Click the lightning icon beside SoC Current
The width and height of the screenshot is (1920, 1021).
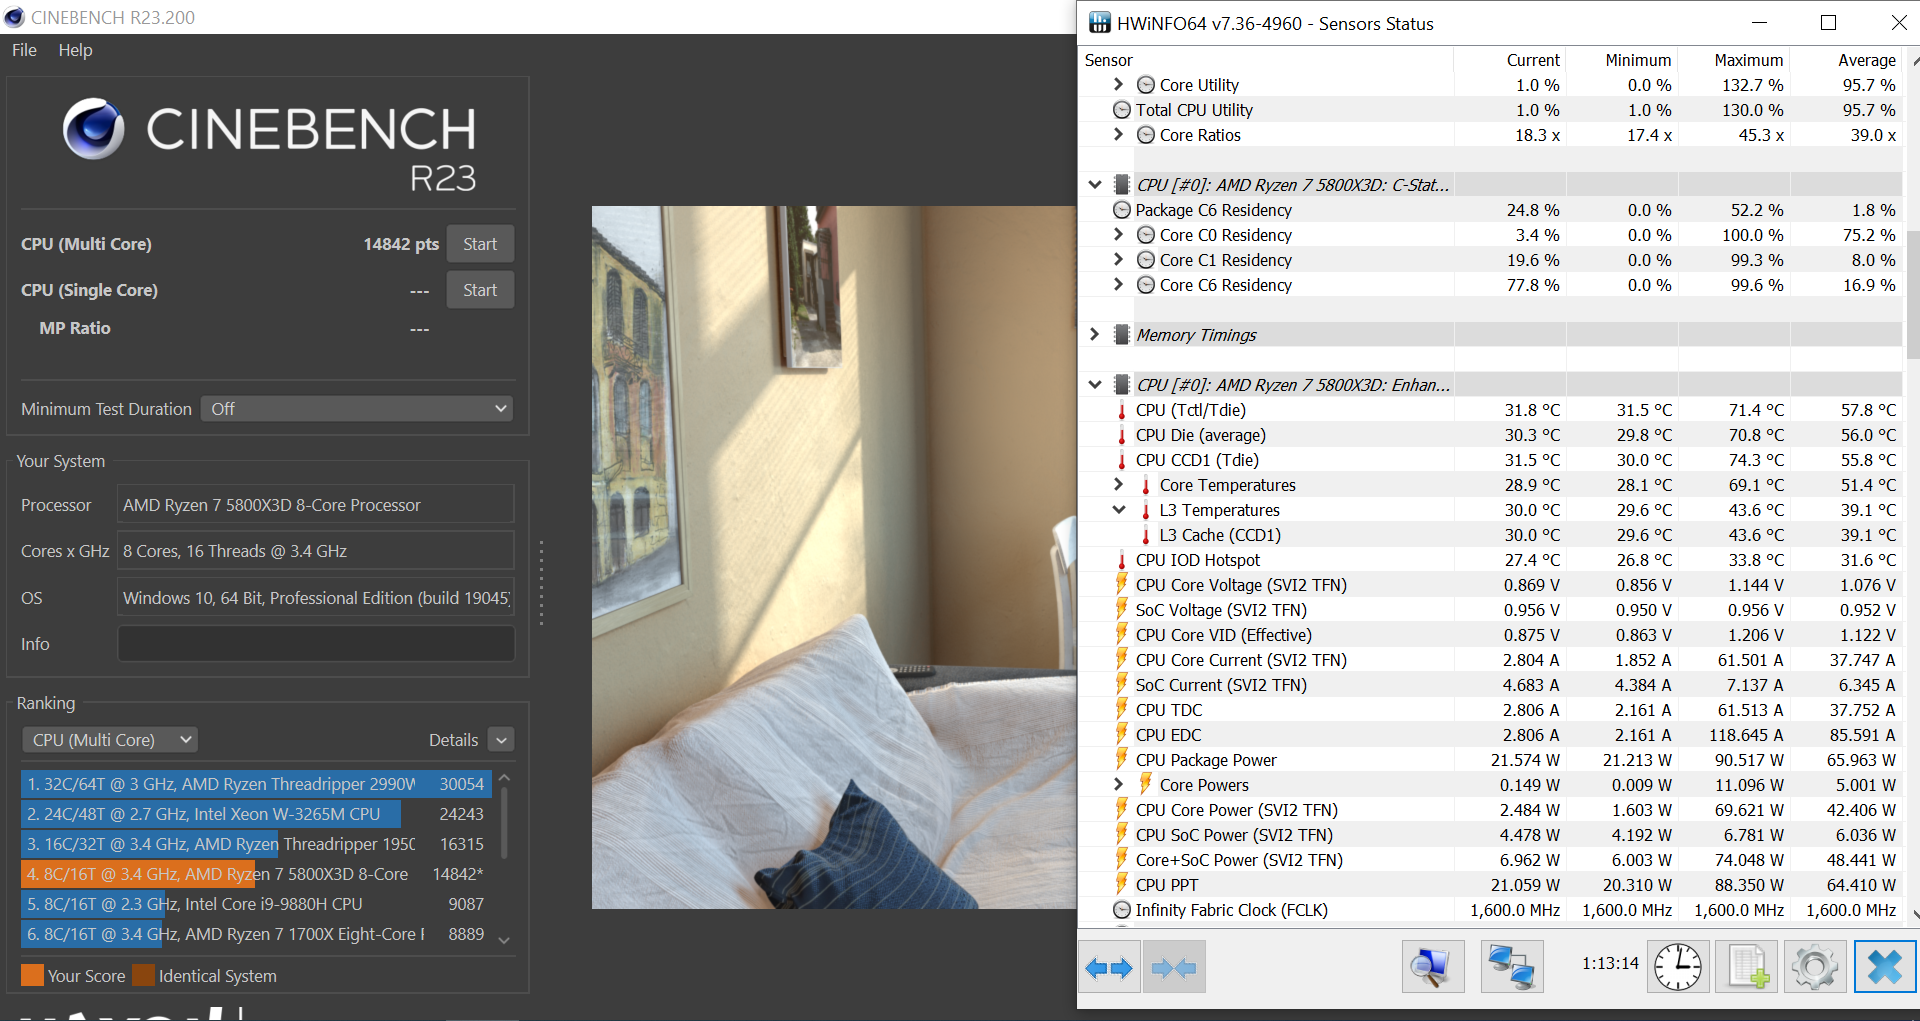[1122, 684]
